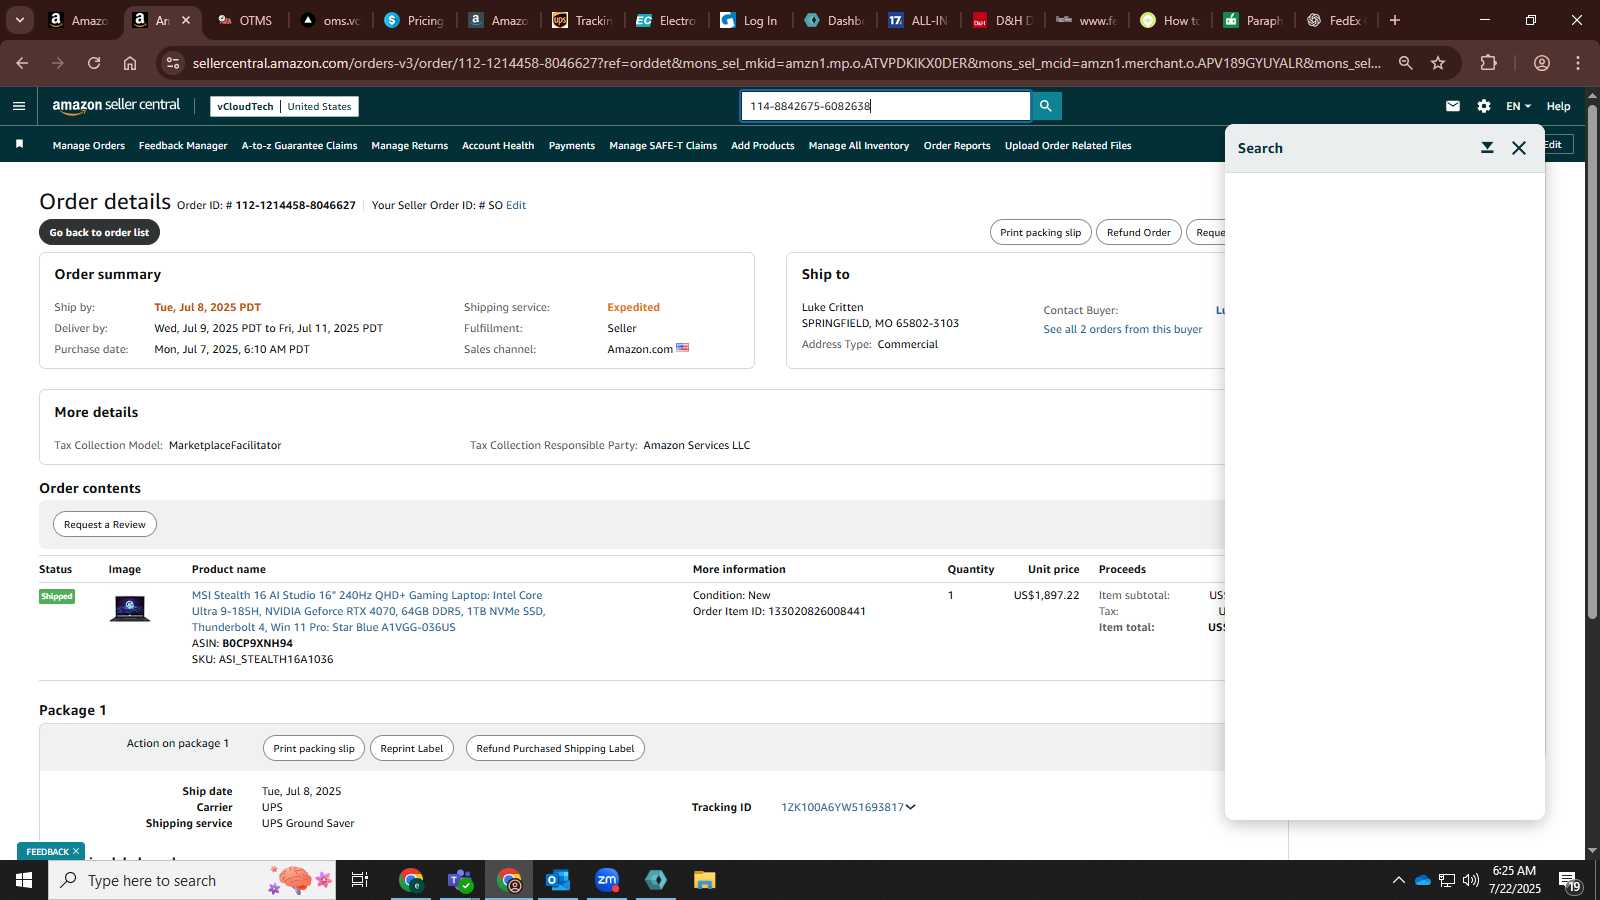Click the order search input field
The width and height of the screenshot is (1600, 900).
coord(885,106)
